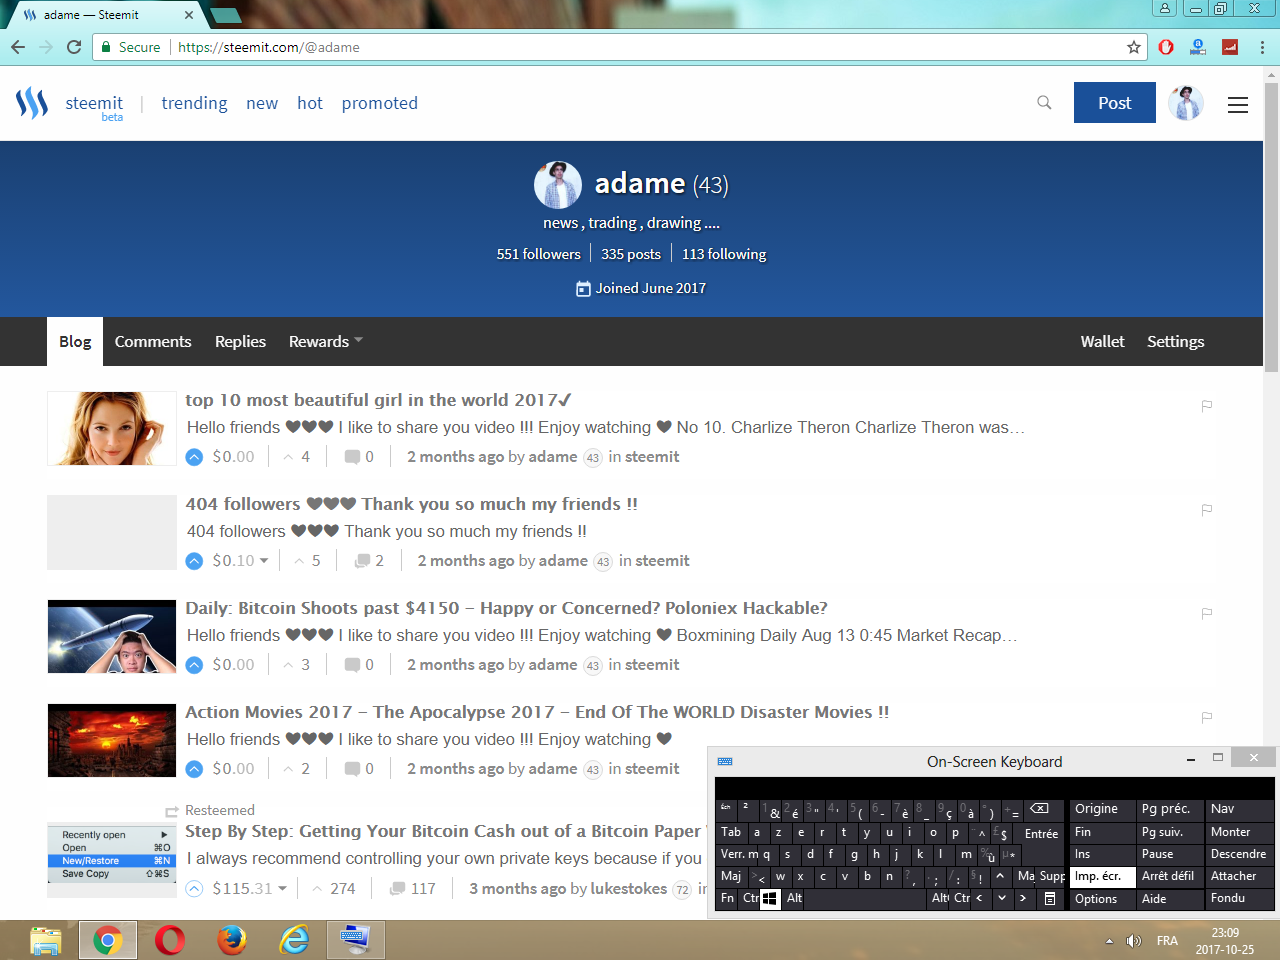Expand the Rewards dropdown
1280x960 pixels.
click(325, 342)
